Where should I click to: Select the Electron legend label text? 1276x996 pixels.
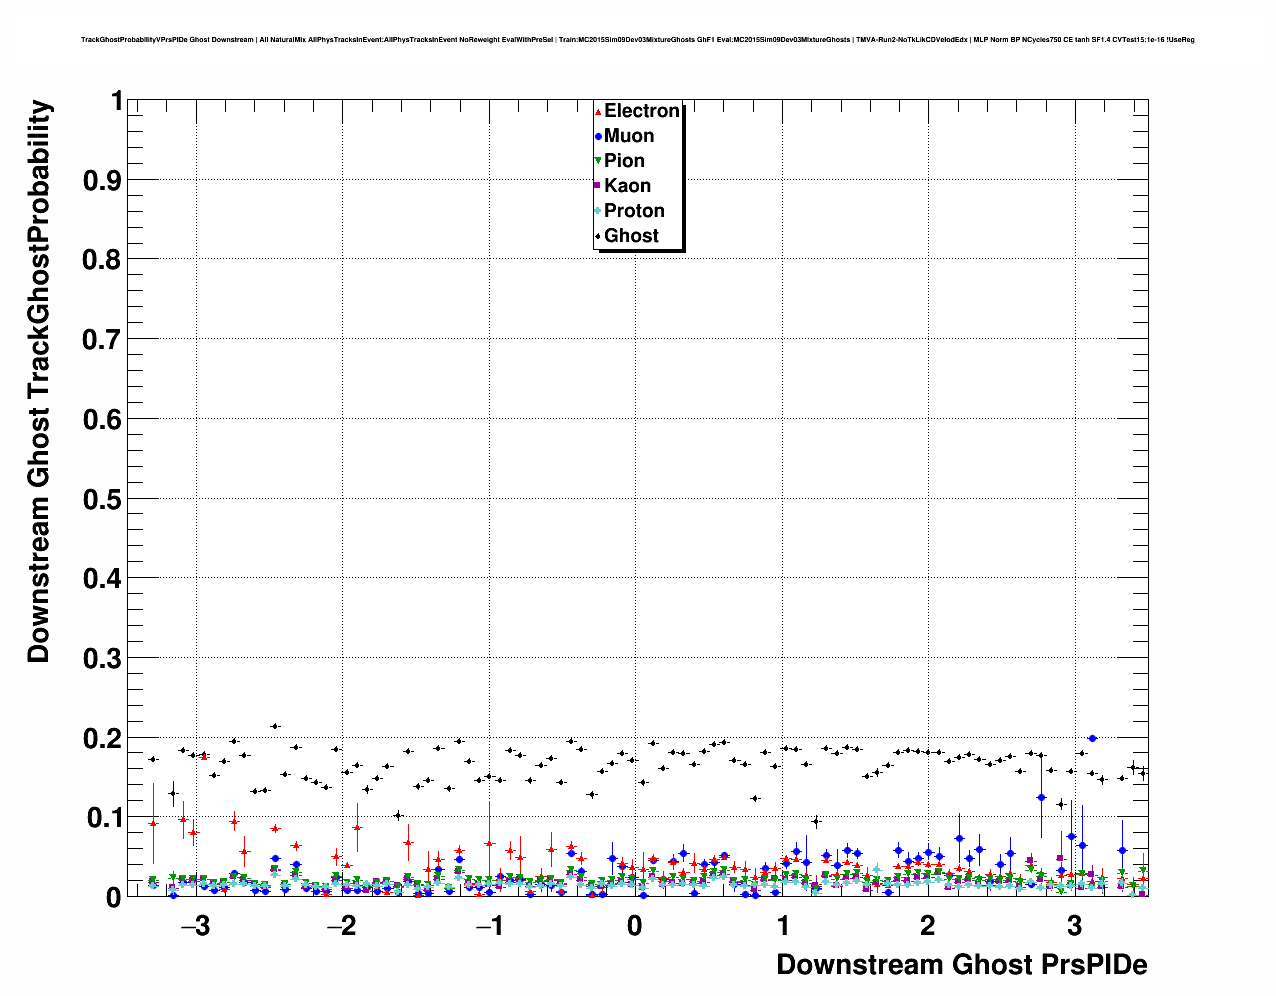[642, 111]
